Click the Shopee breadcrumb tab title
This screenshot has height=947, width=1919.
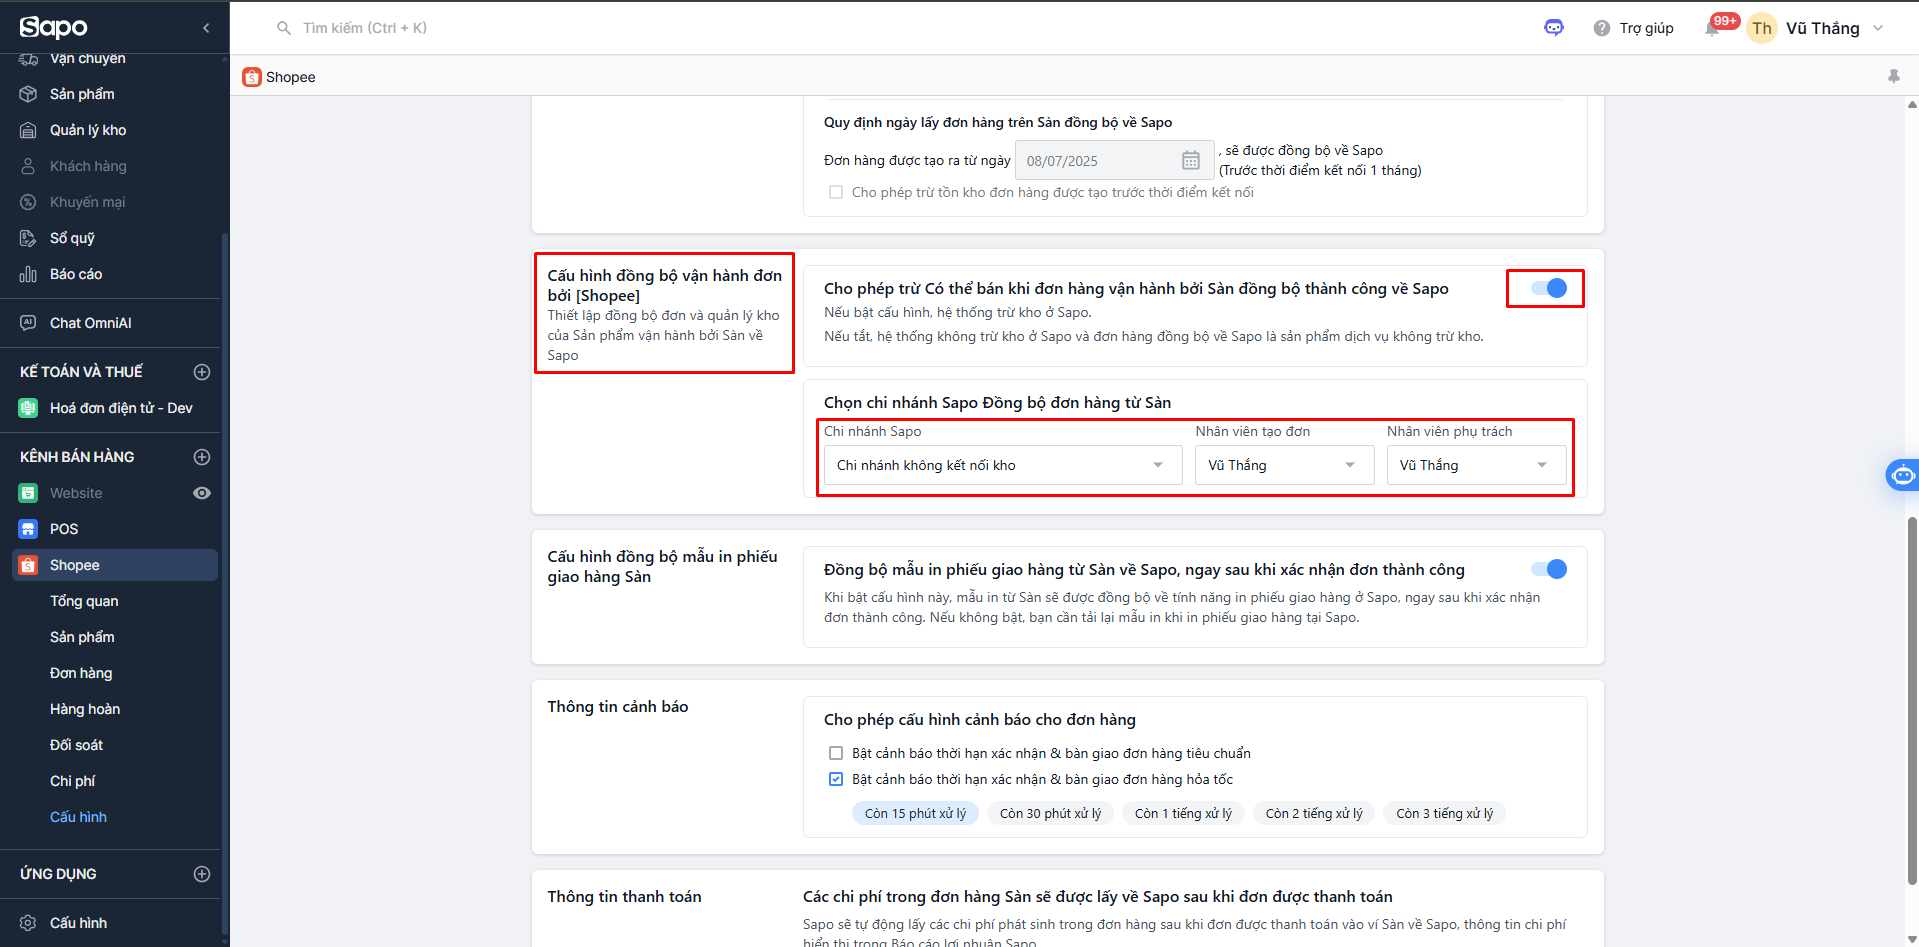291,77
